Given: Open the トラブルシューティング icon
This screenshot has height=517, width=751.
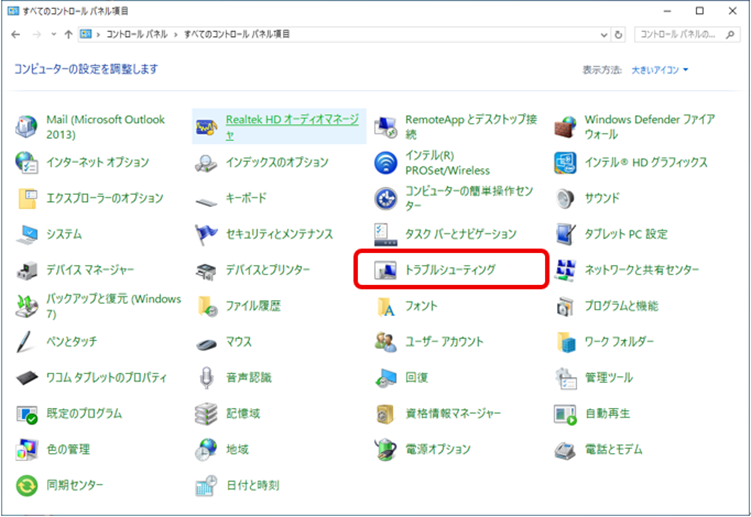Looking at the screenshot, I should (x=386, y=270).
